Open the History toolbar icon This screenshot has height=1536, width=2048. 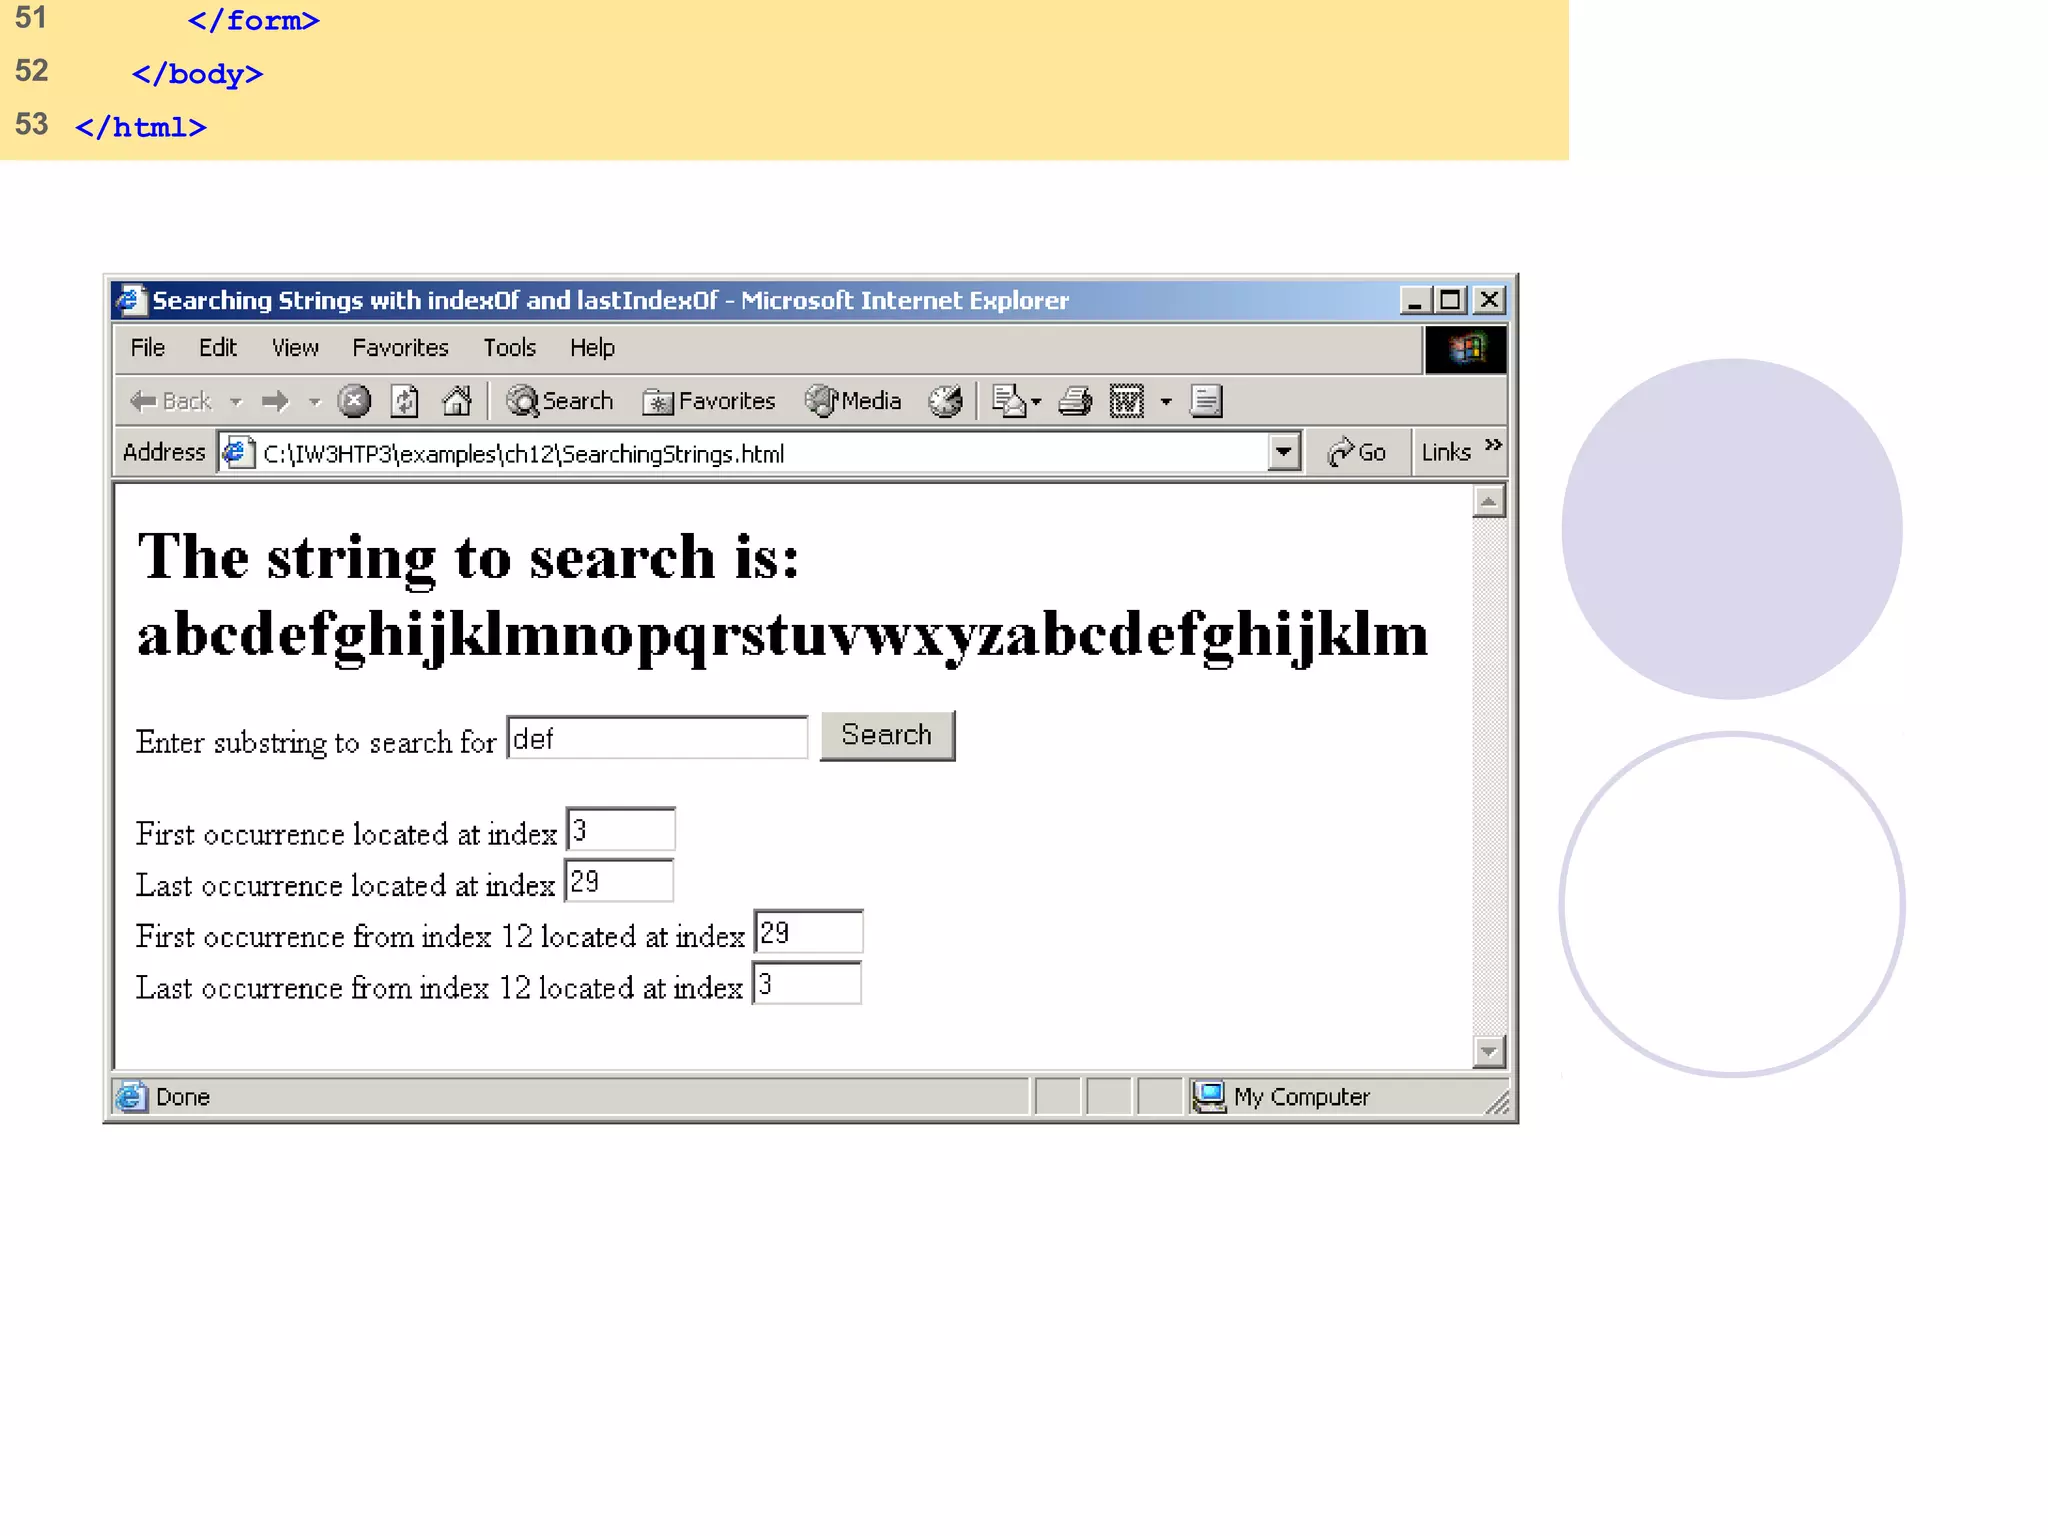(x=945, y=401)
